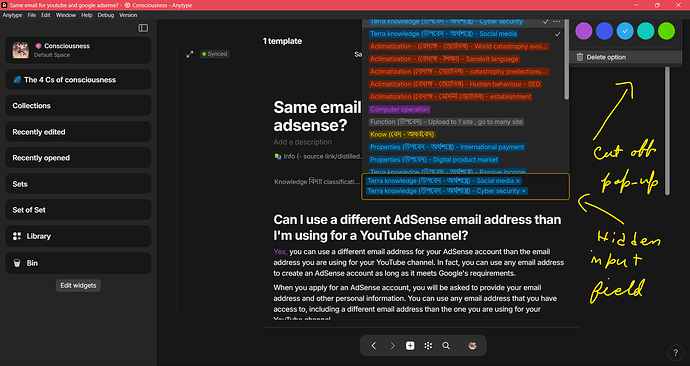Click the Knowledge classification relation label

(317, 182)
